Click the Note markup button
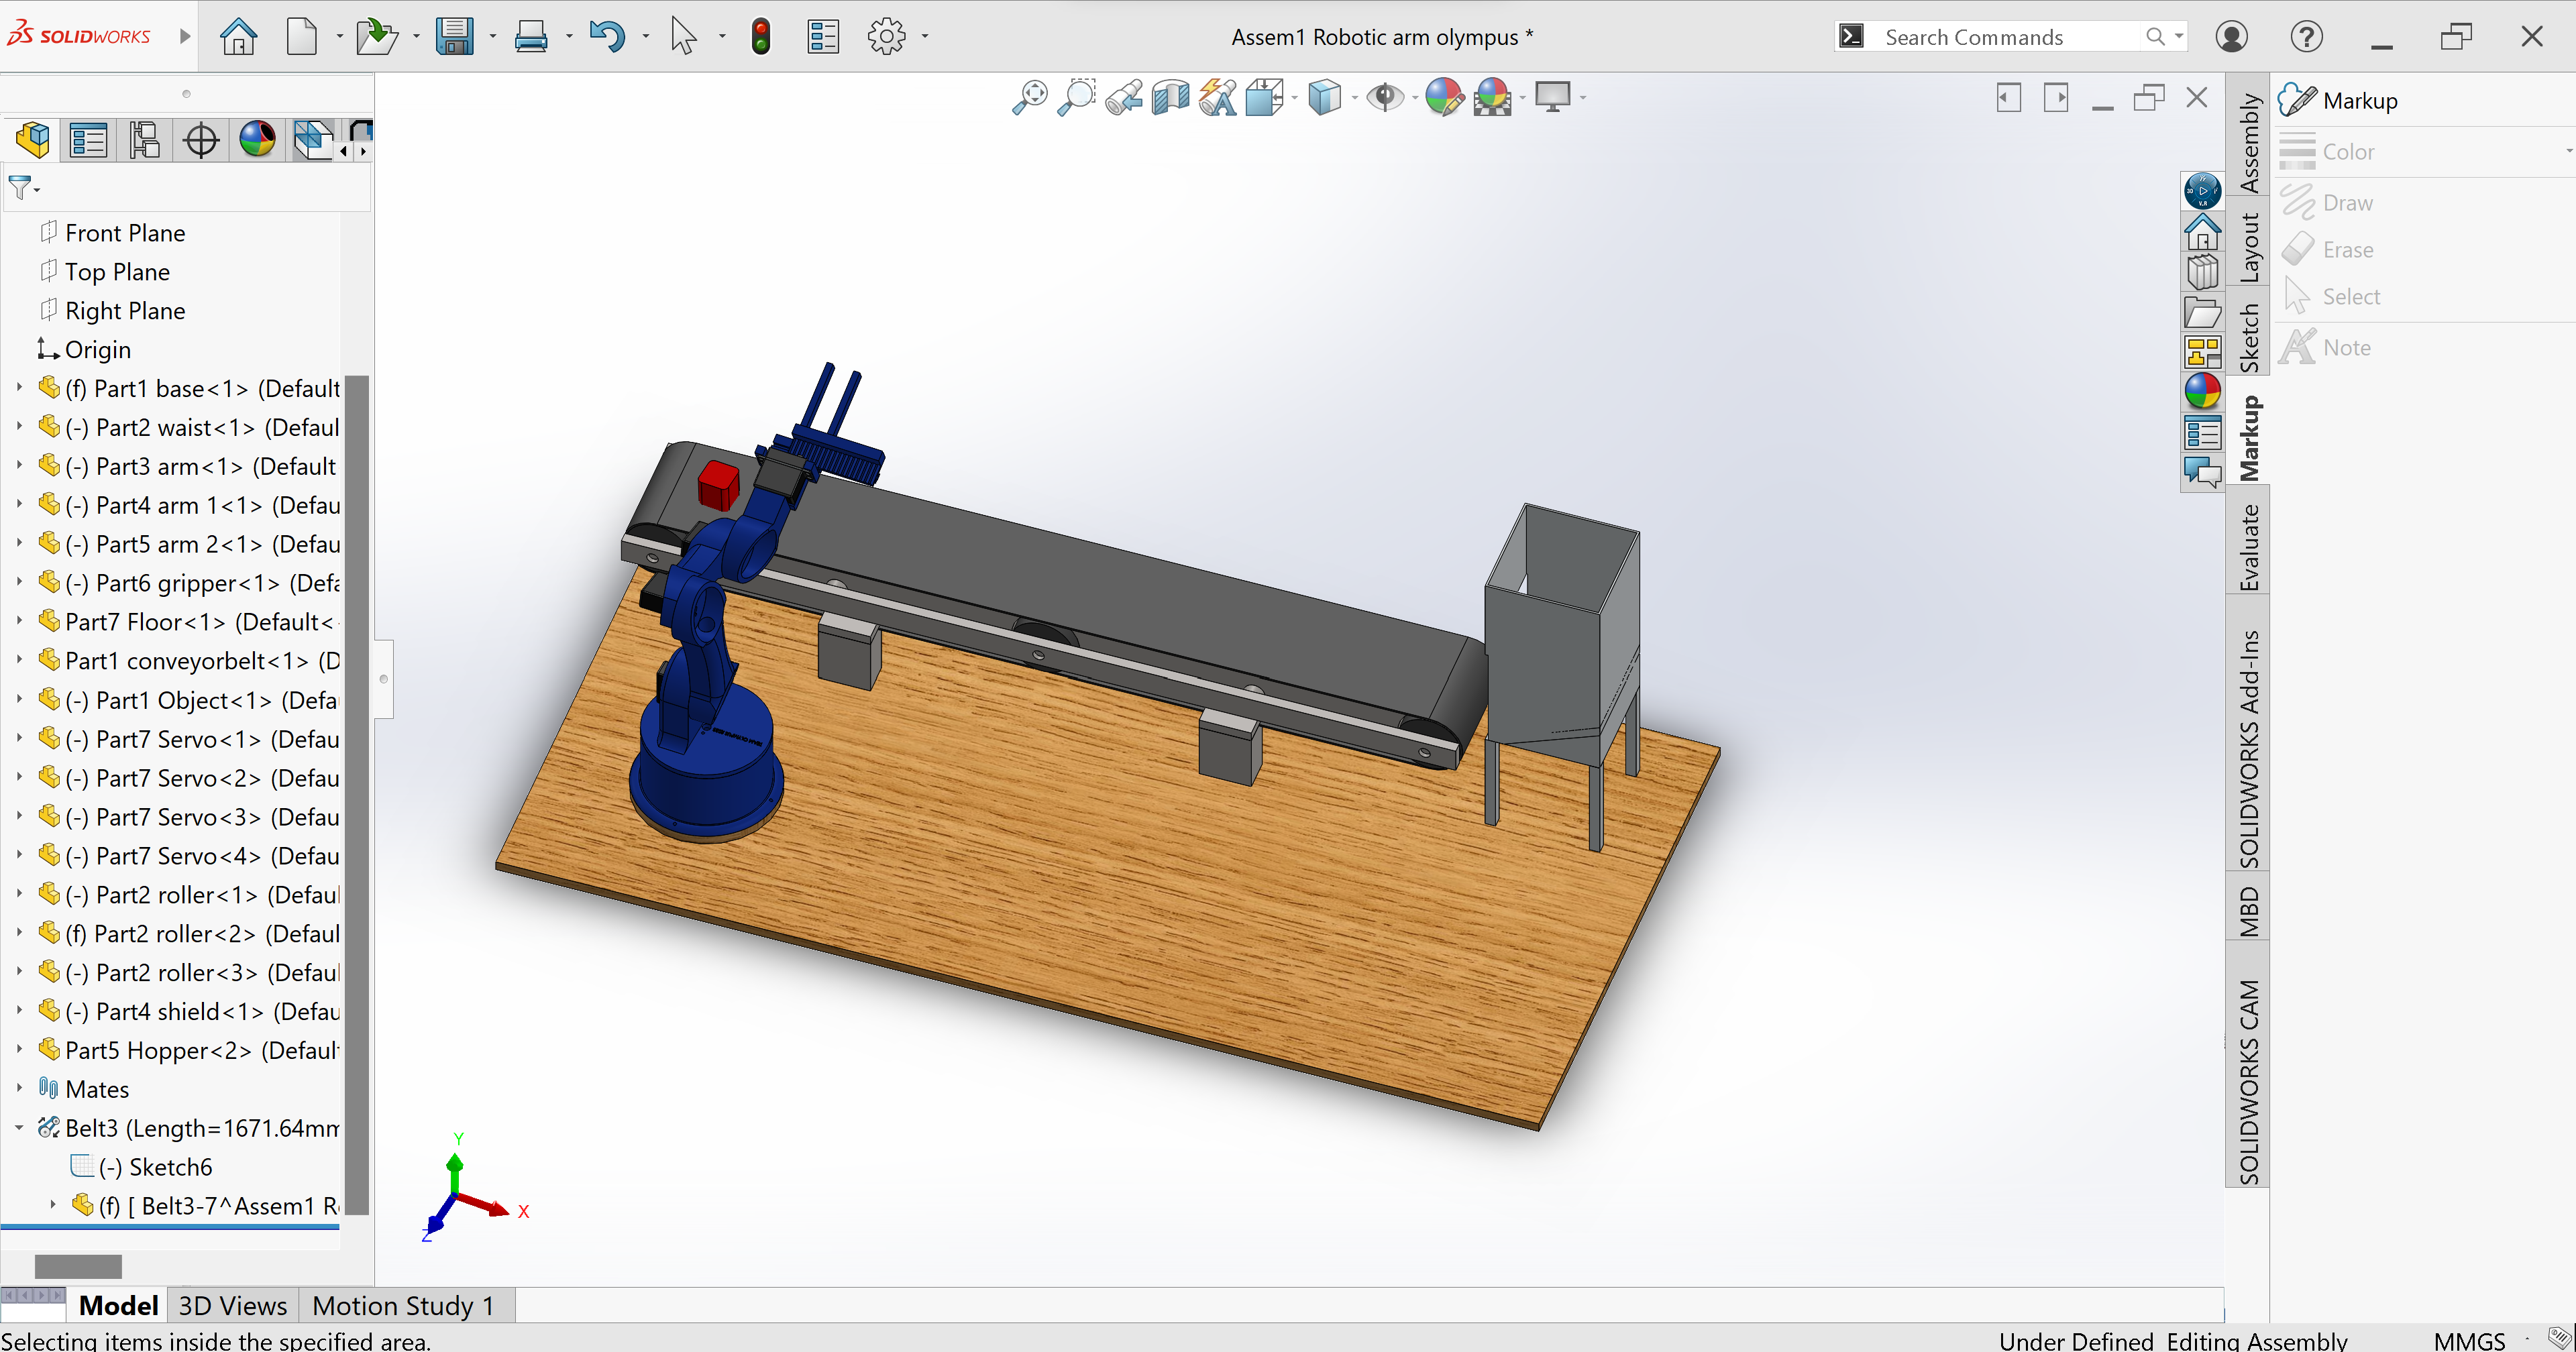Image resolution: width=2576 pixels, height=1352 pixels. pos(2346,348)
